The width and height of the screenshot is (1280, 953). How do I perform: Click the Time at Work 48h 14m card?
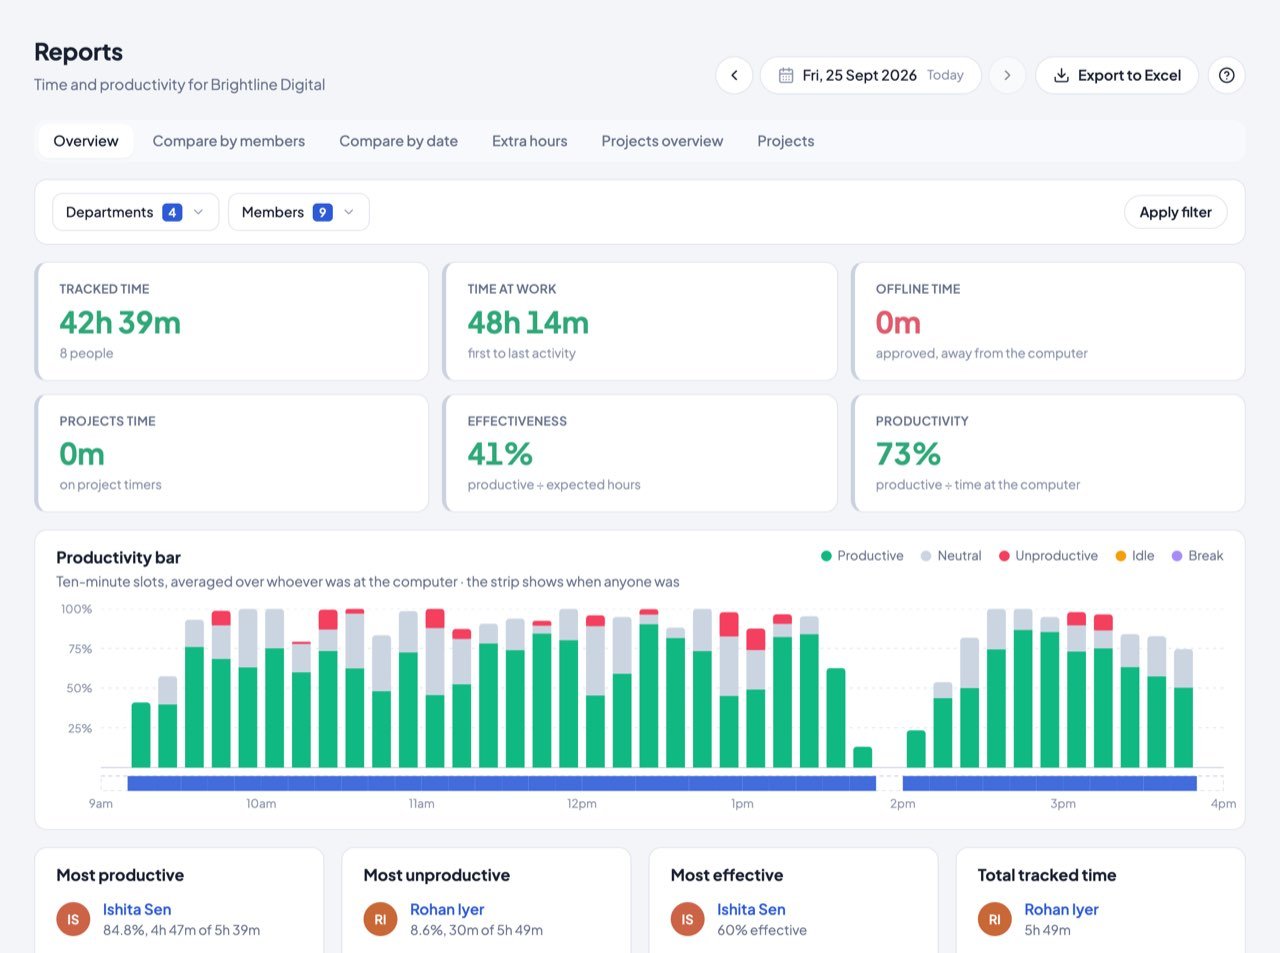640,321
